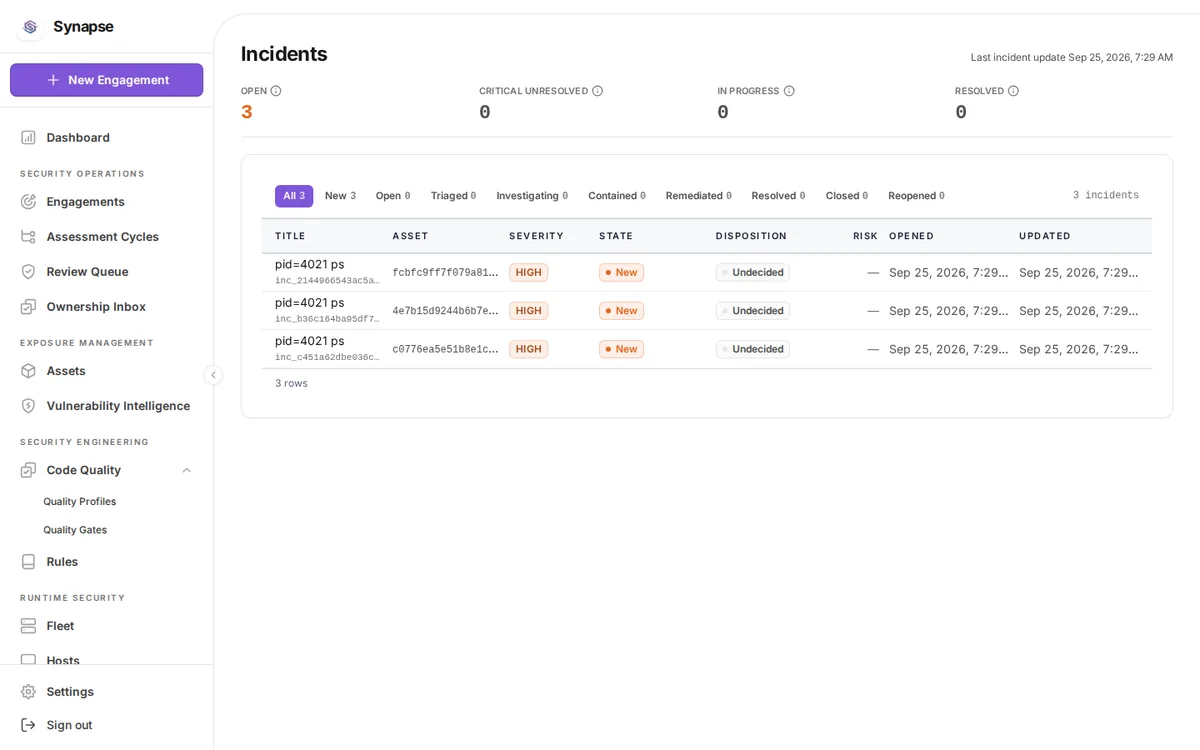Sort by the Severity column header
Viewport: 1200px width, 750px height.
click(536, 236)
